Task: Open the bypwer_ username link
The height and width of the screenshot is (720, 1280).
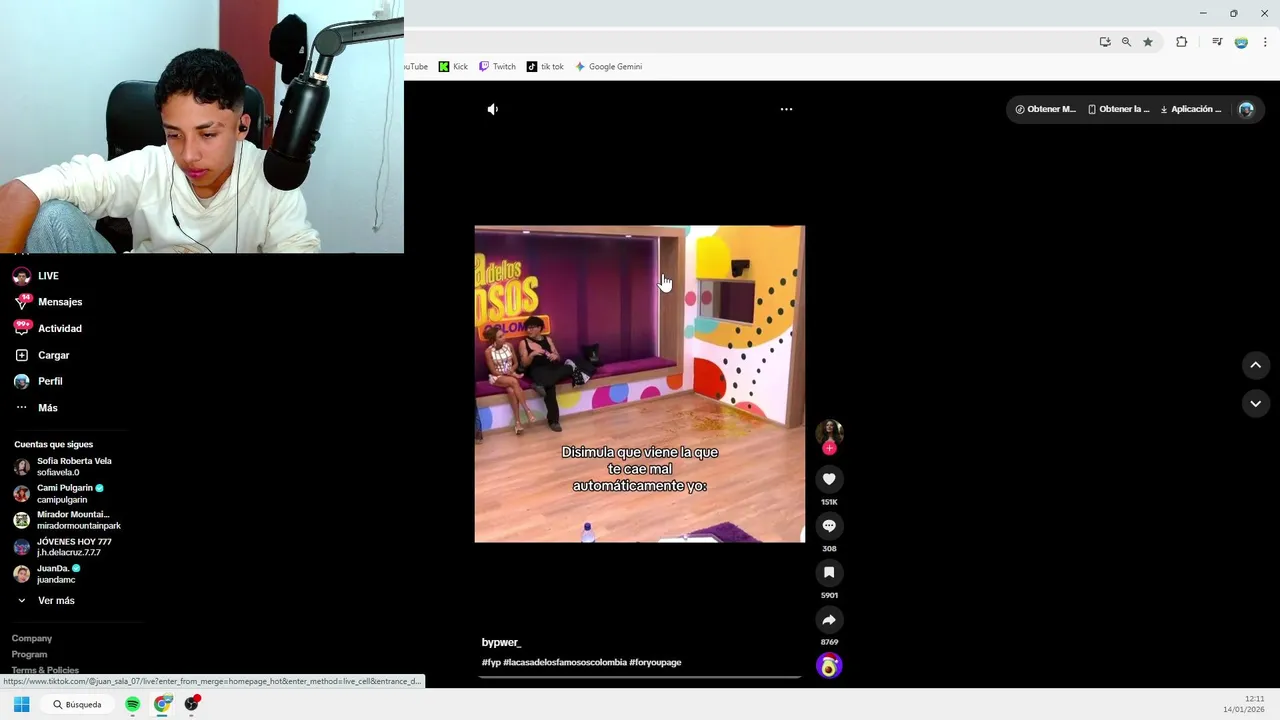Action: [x=501, y=642]
